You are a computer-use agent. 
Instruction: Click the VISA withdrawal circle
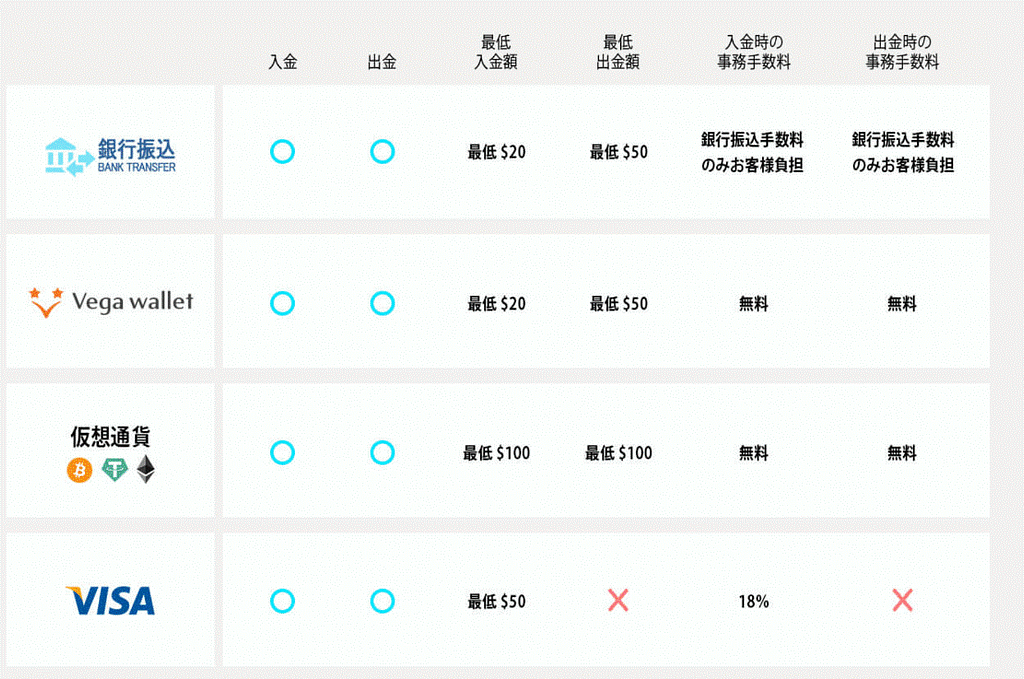(382, 601)
